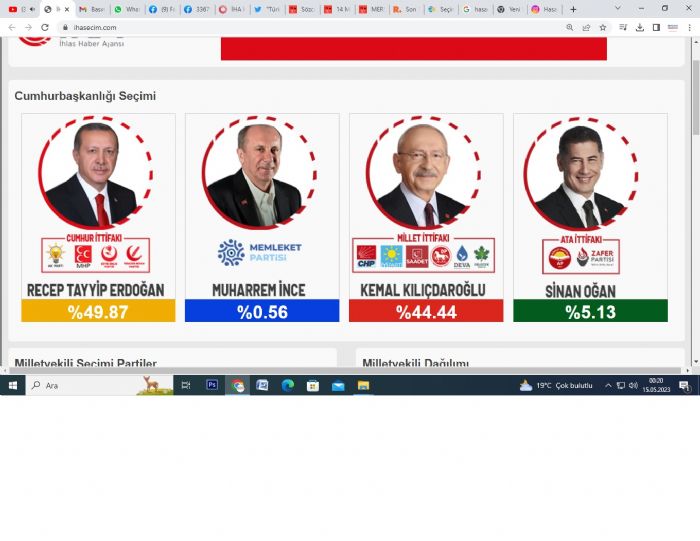Mute the YouTube tab's audio icon
This screenshot has height=541, width=700.
(32, 9)
